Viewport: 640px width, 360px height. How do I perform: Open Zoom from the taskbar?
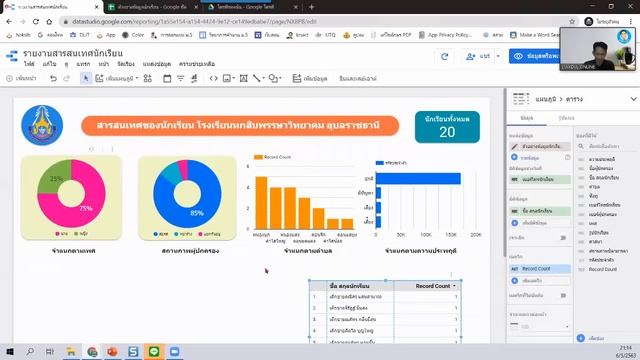pyautogui.click(x=175, y=351)
